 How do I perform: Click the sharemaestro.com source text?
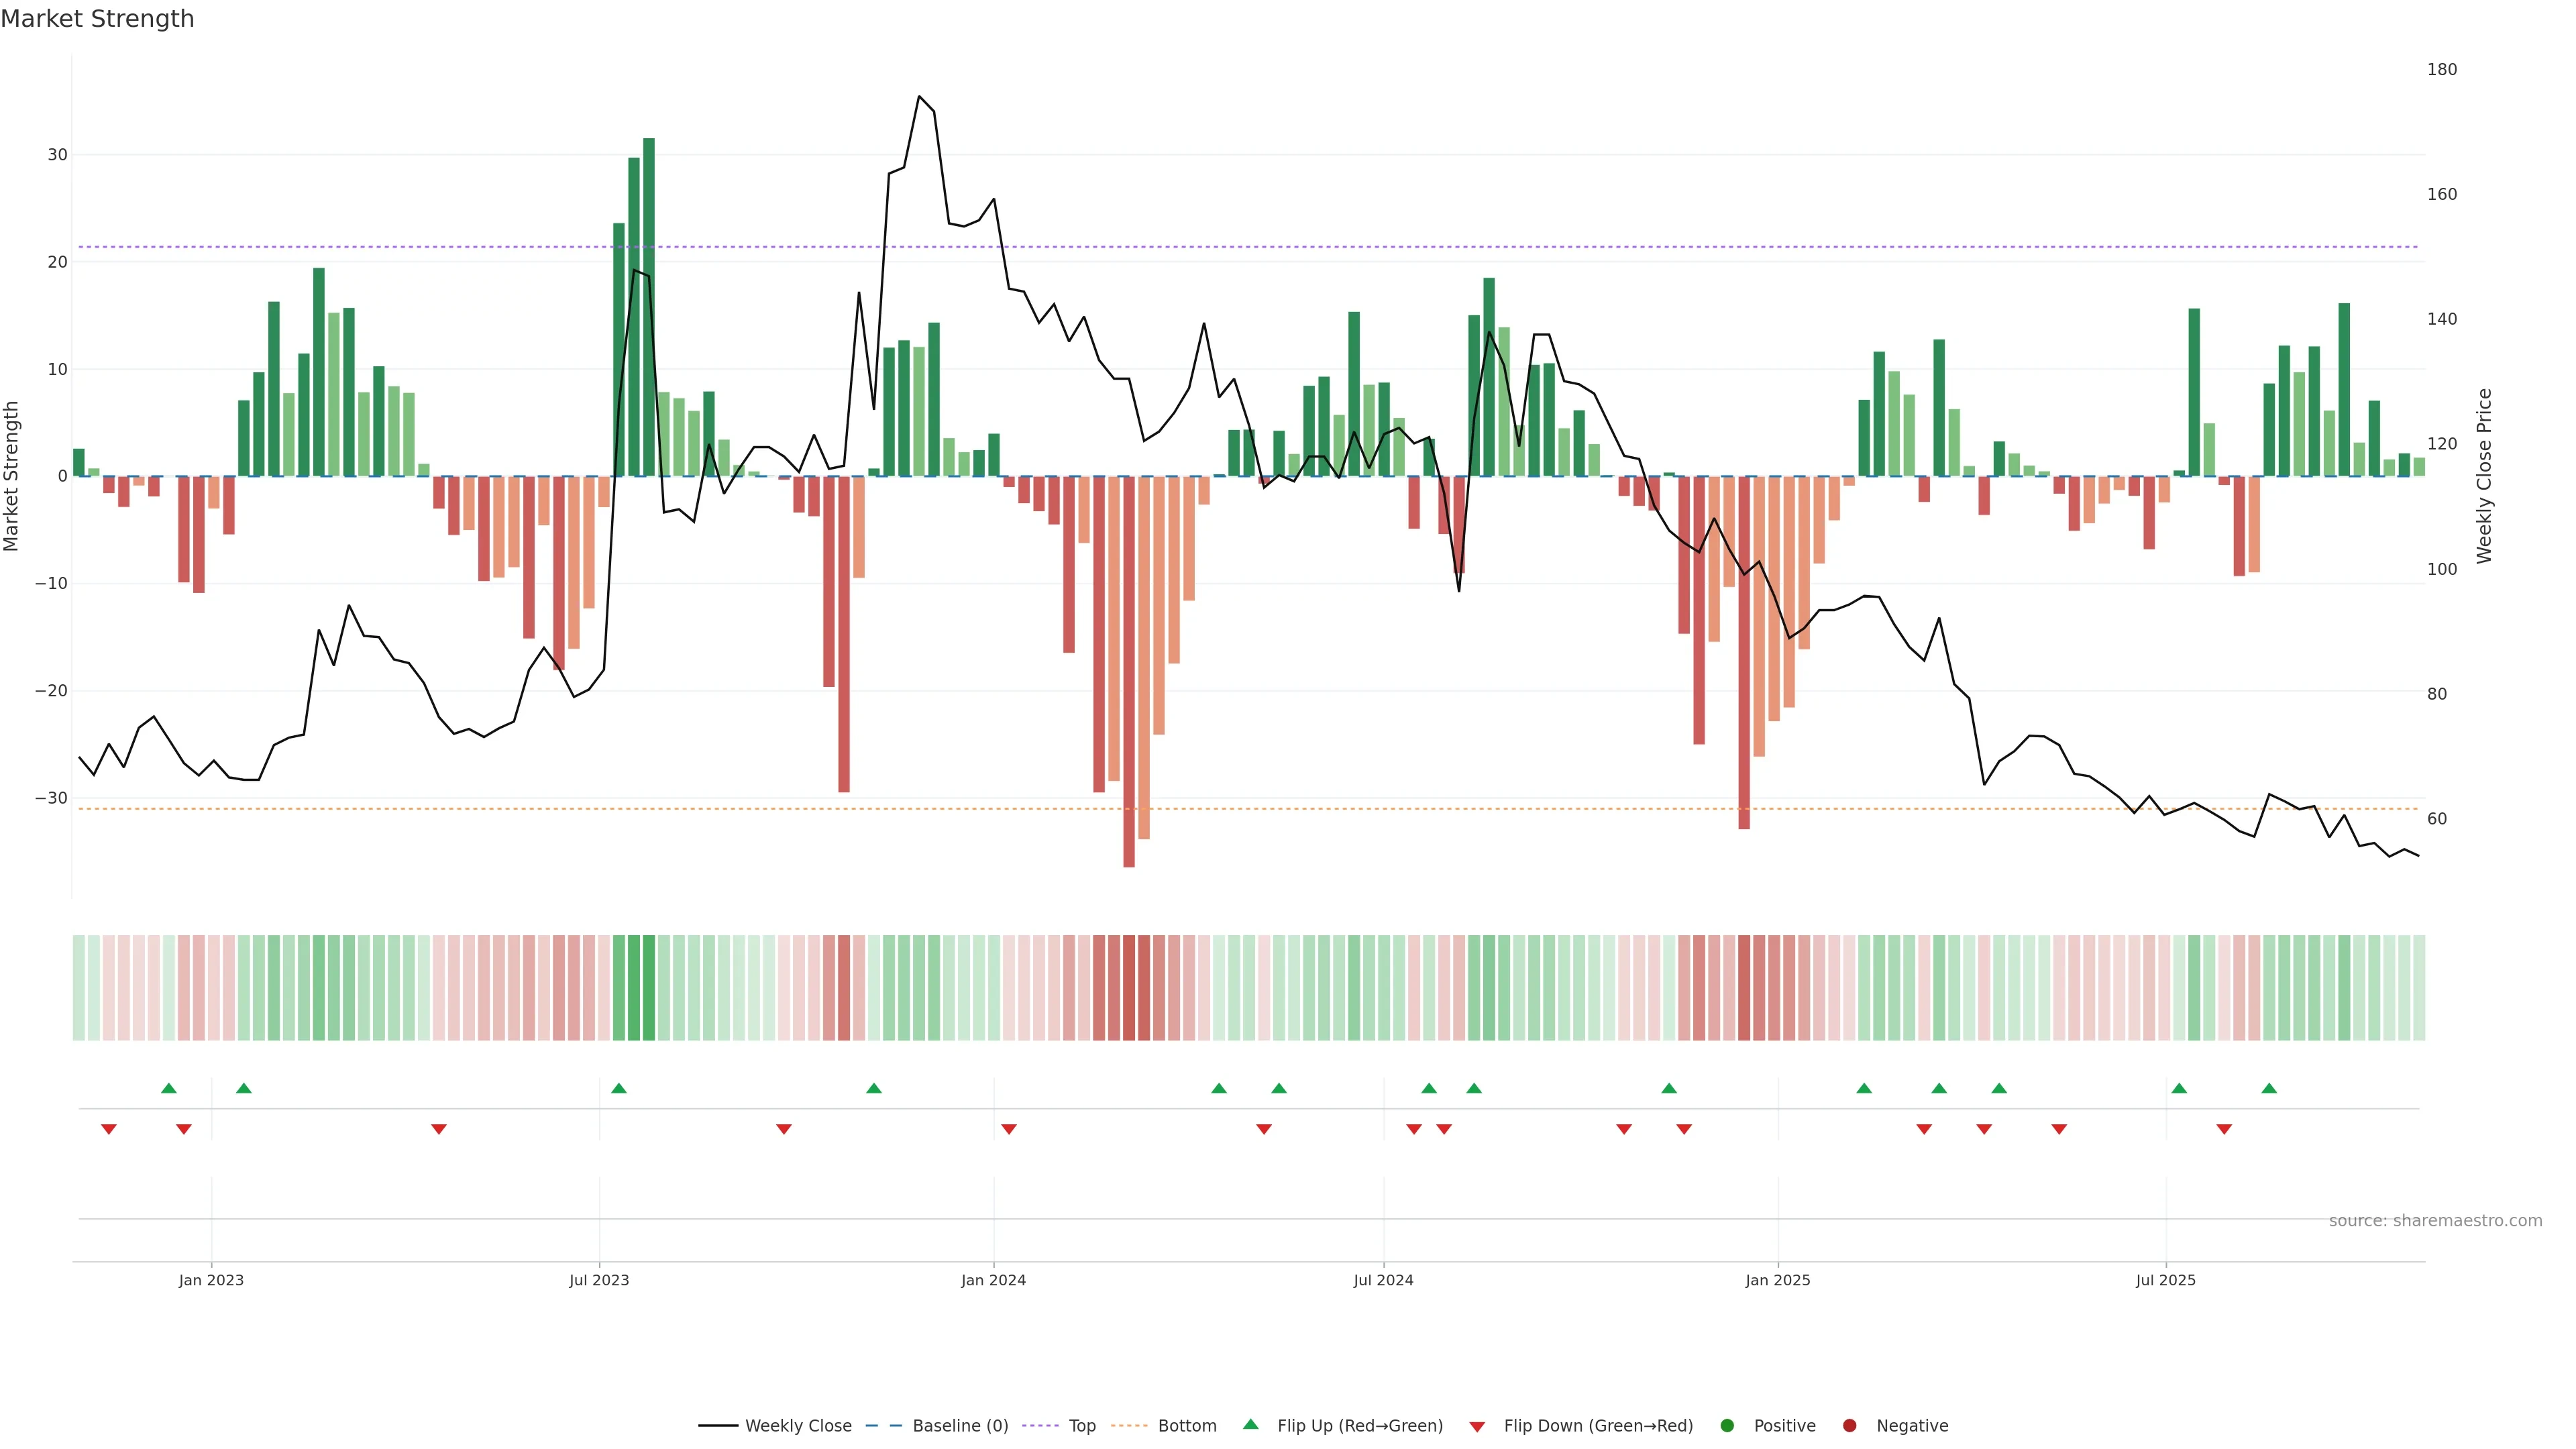pos(2435,1221)
